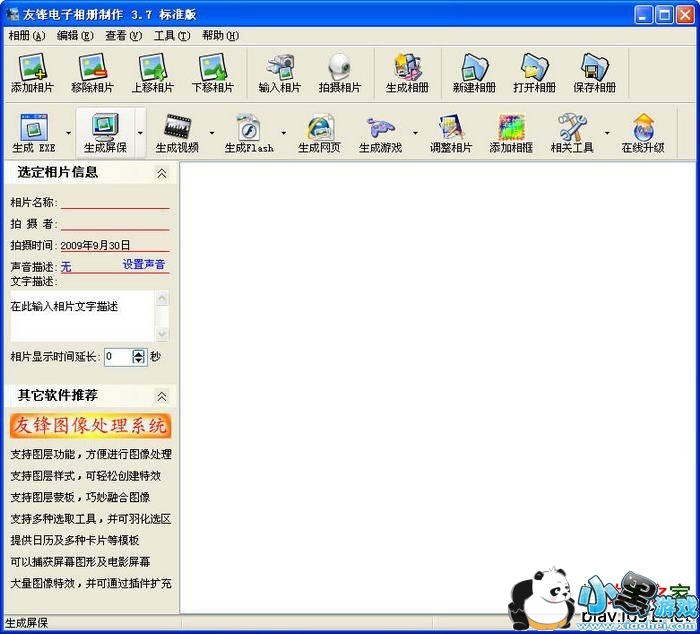Click status bar text 生成屏保

[26, 623]
